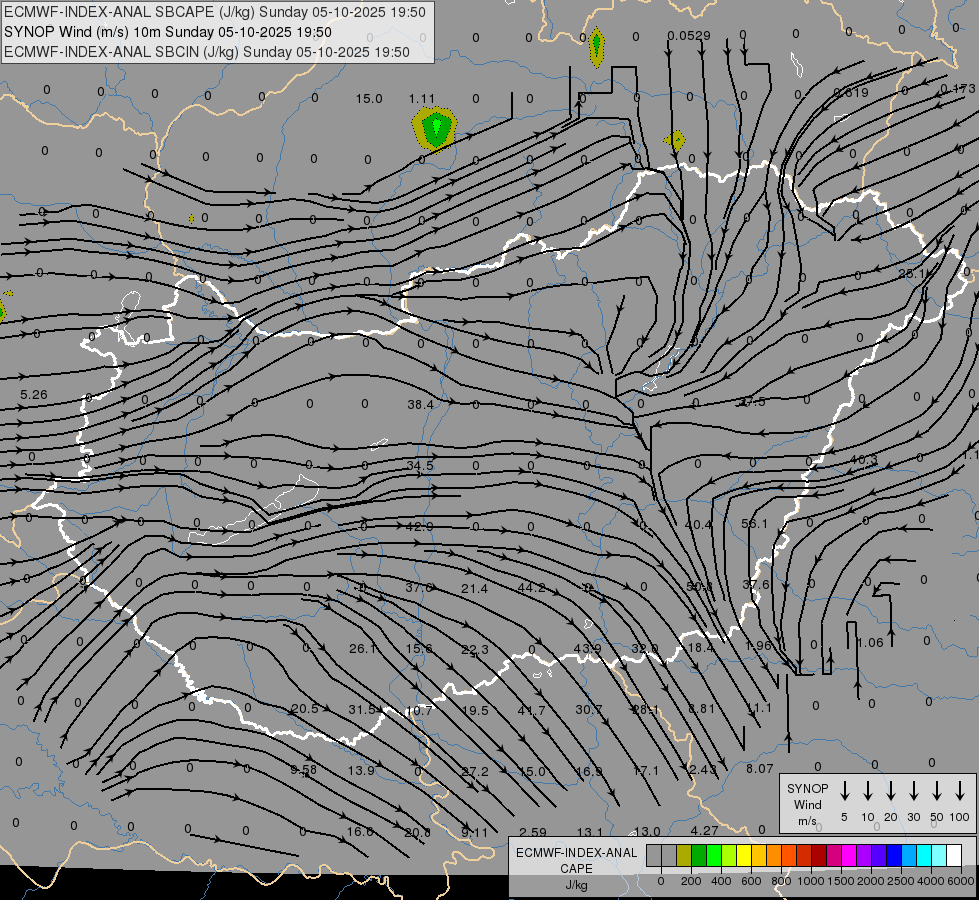Click the map value 27.5
The image size is (979, 900).
pyautogui.click(x=752, y=402)
